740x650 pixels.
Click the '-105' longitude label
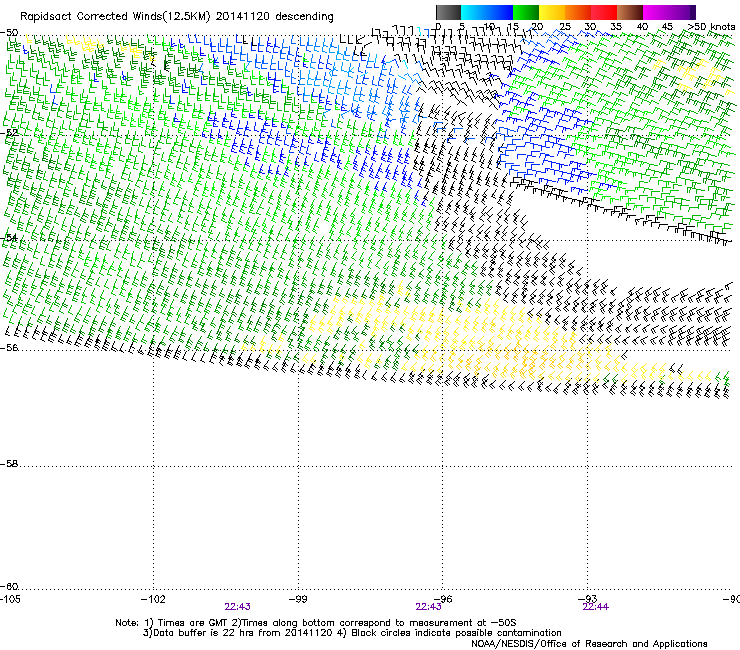[x=10, y=599]
